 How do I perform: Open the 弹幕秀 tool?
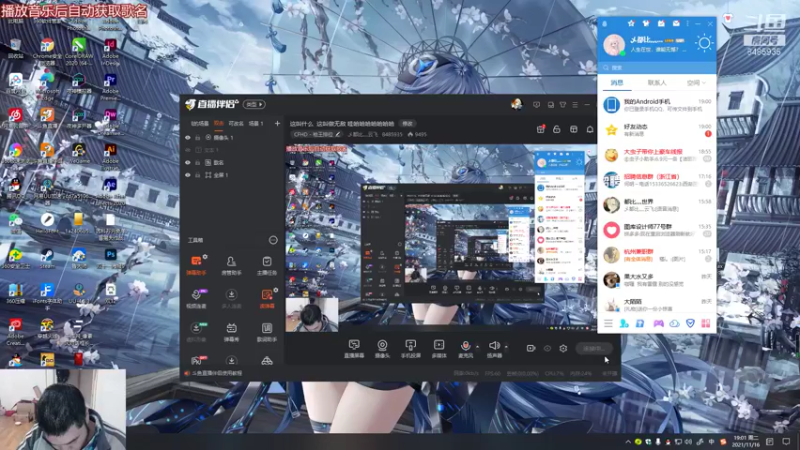tap(231, 332)
